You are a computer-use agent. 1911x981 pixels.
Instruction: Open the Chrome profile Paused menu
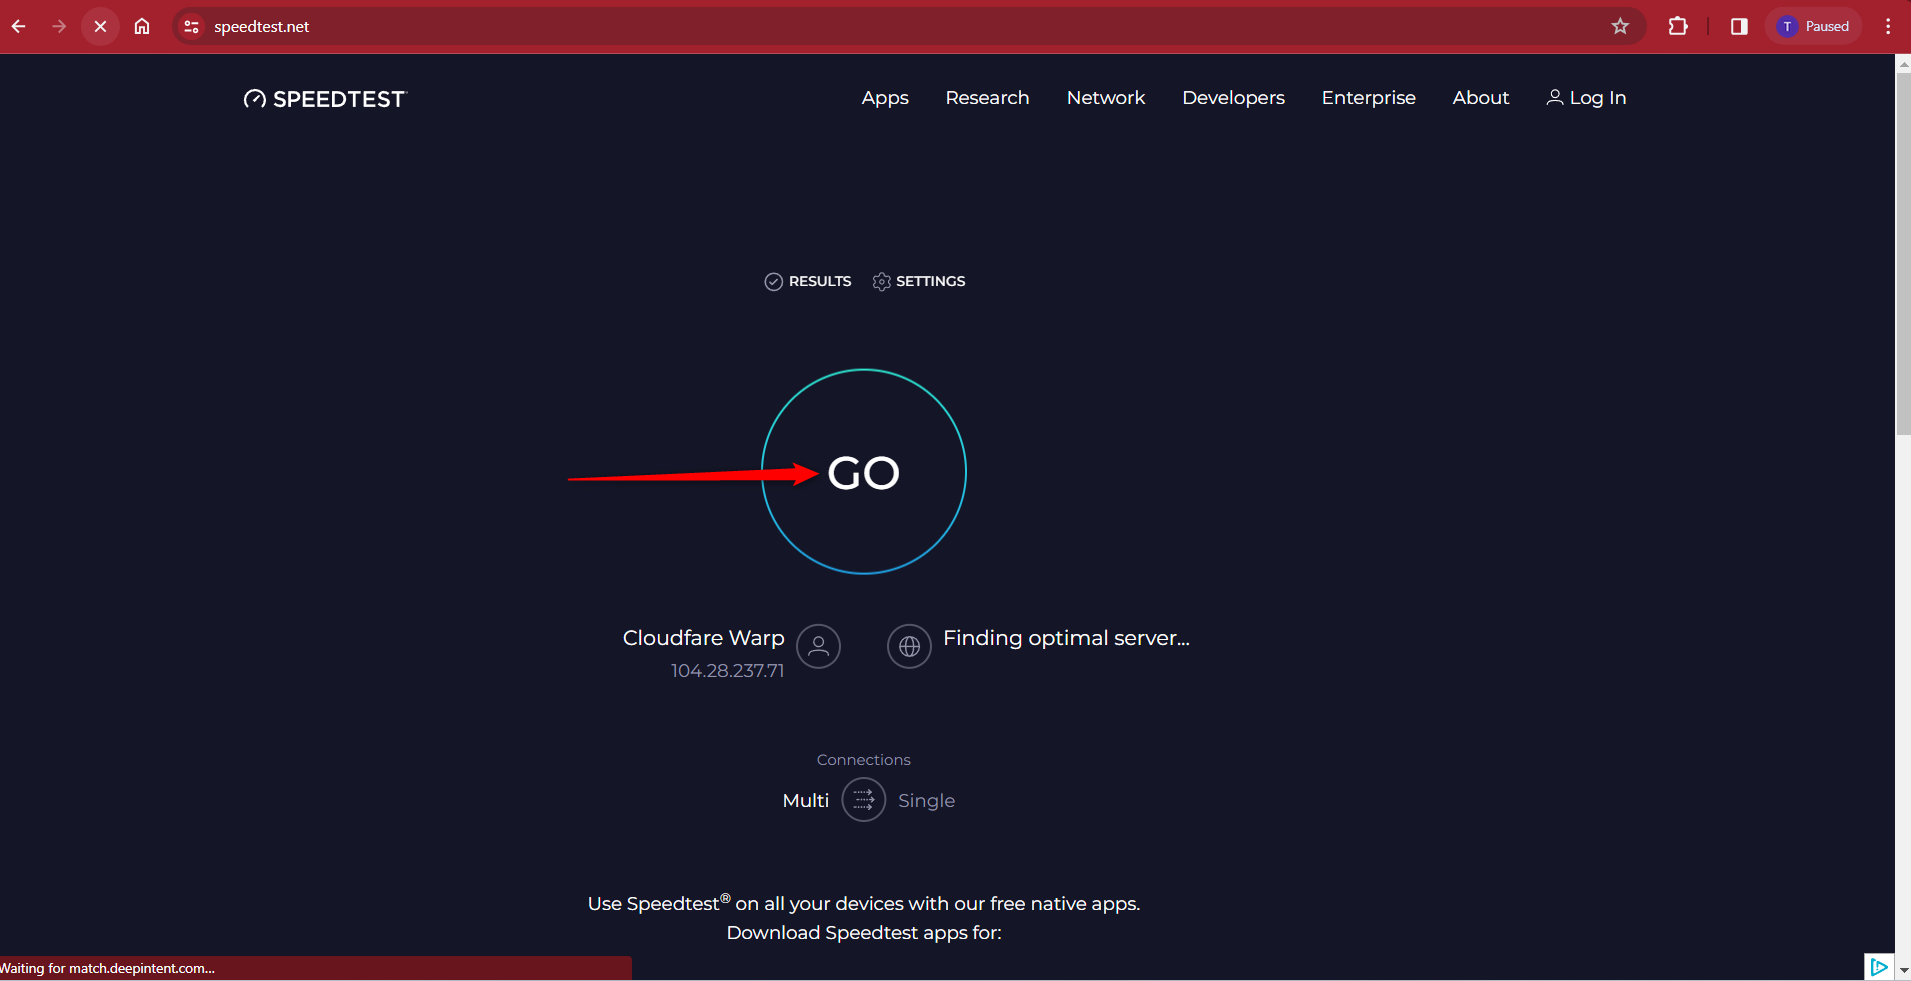pos(1813,26)
